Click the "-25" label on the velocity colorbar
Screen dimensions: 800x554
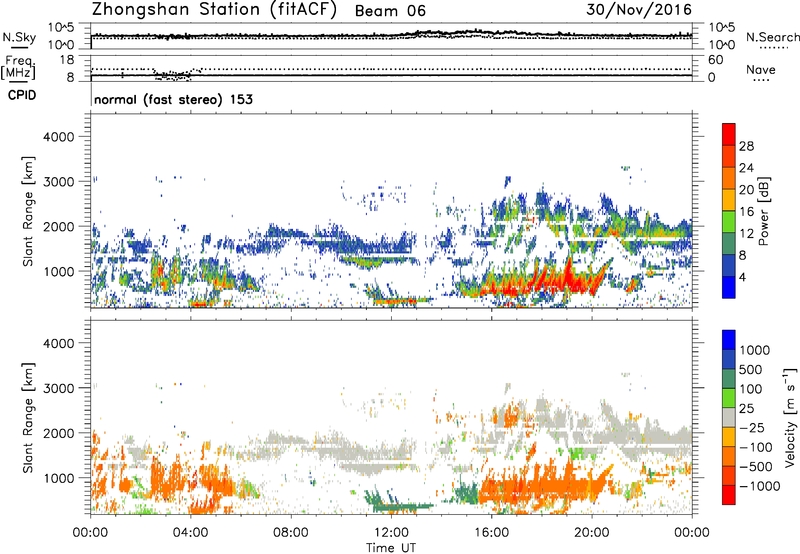coord(751,428)
